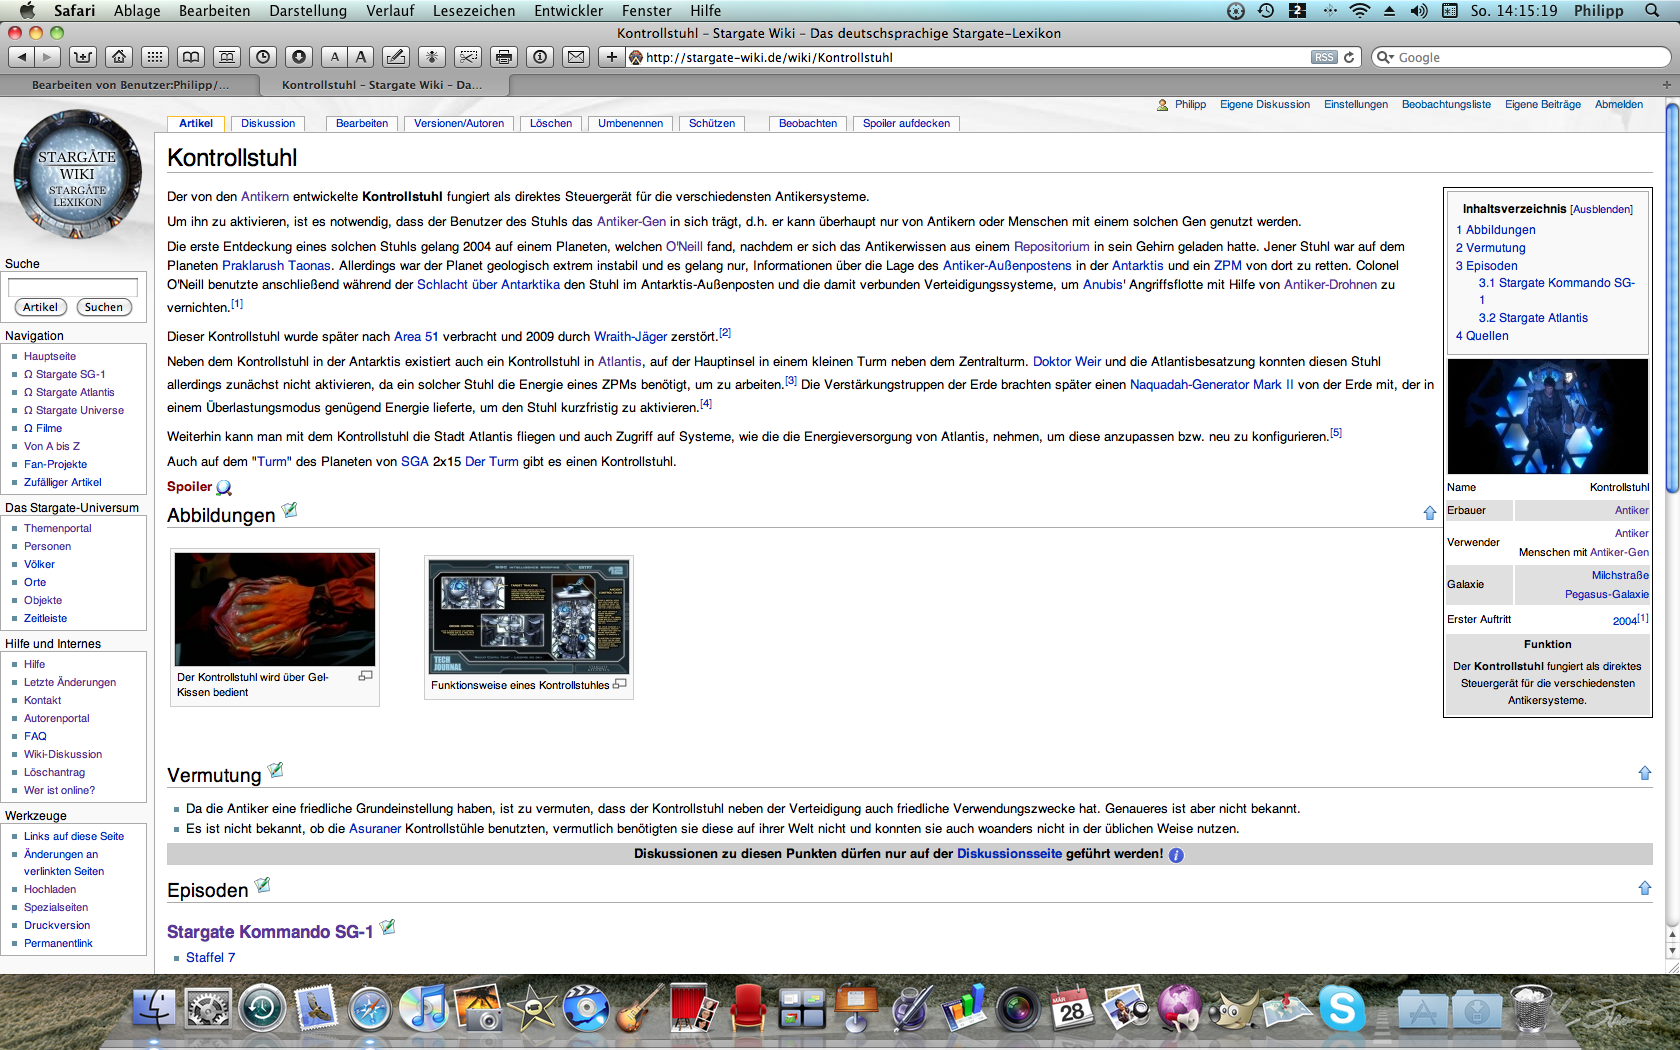The image size is (1680, 1050).
Task: Toggle 'Spoiler aufdecken' tab
Action: click(906, 123)
